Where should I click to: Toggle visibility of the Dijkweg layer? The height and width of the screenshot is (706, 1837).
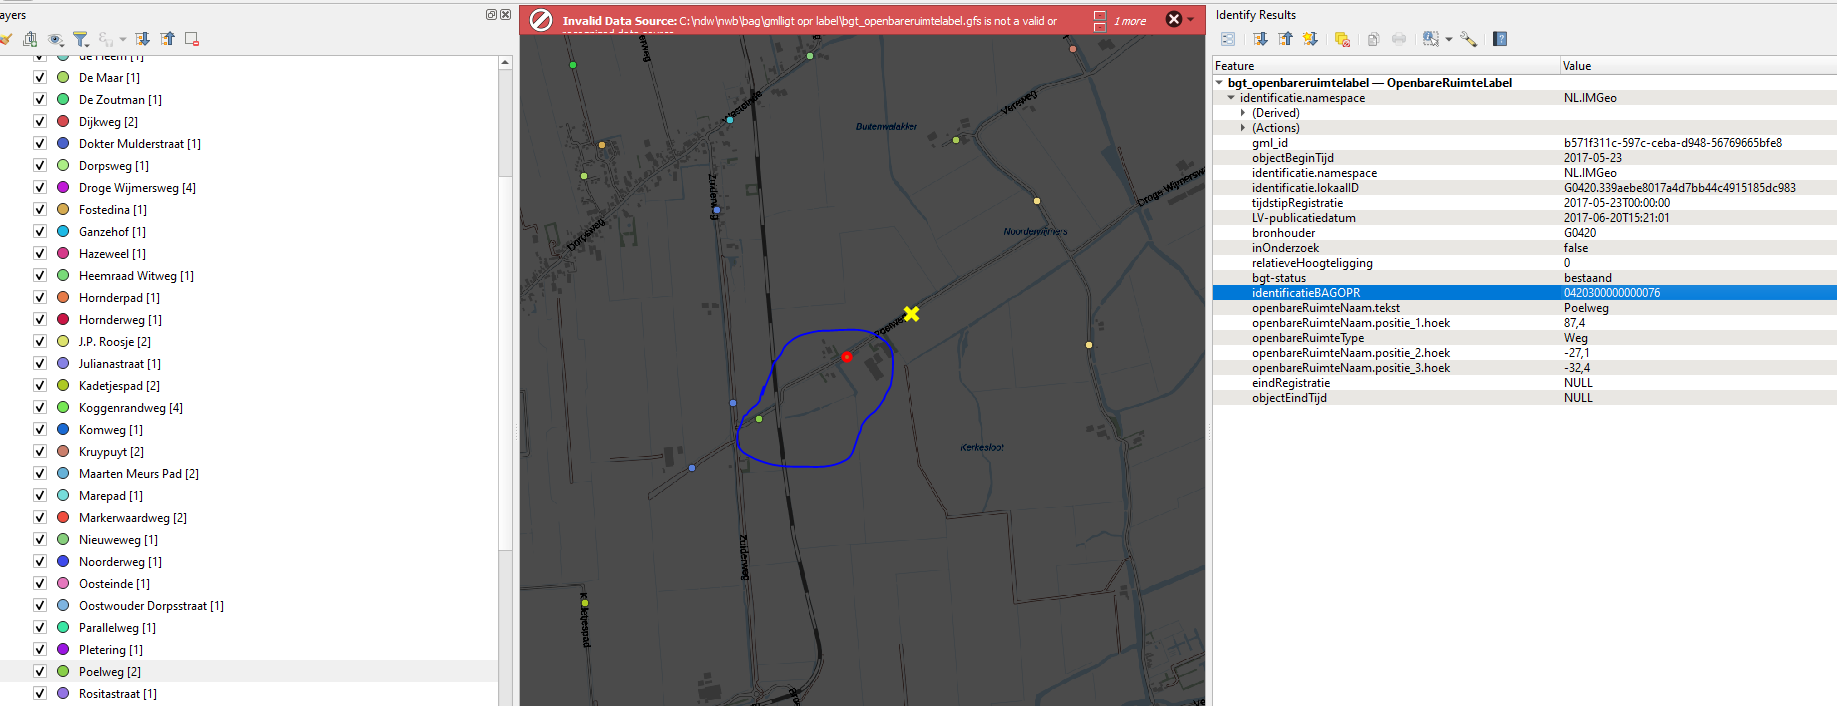click(40, 122)
